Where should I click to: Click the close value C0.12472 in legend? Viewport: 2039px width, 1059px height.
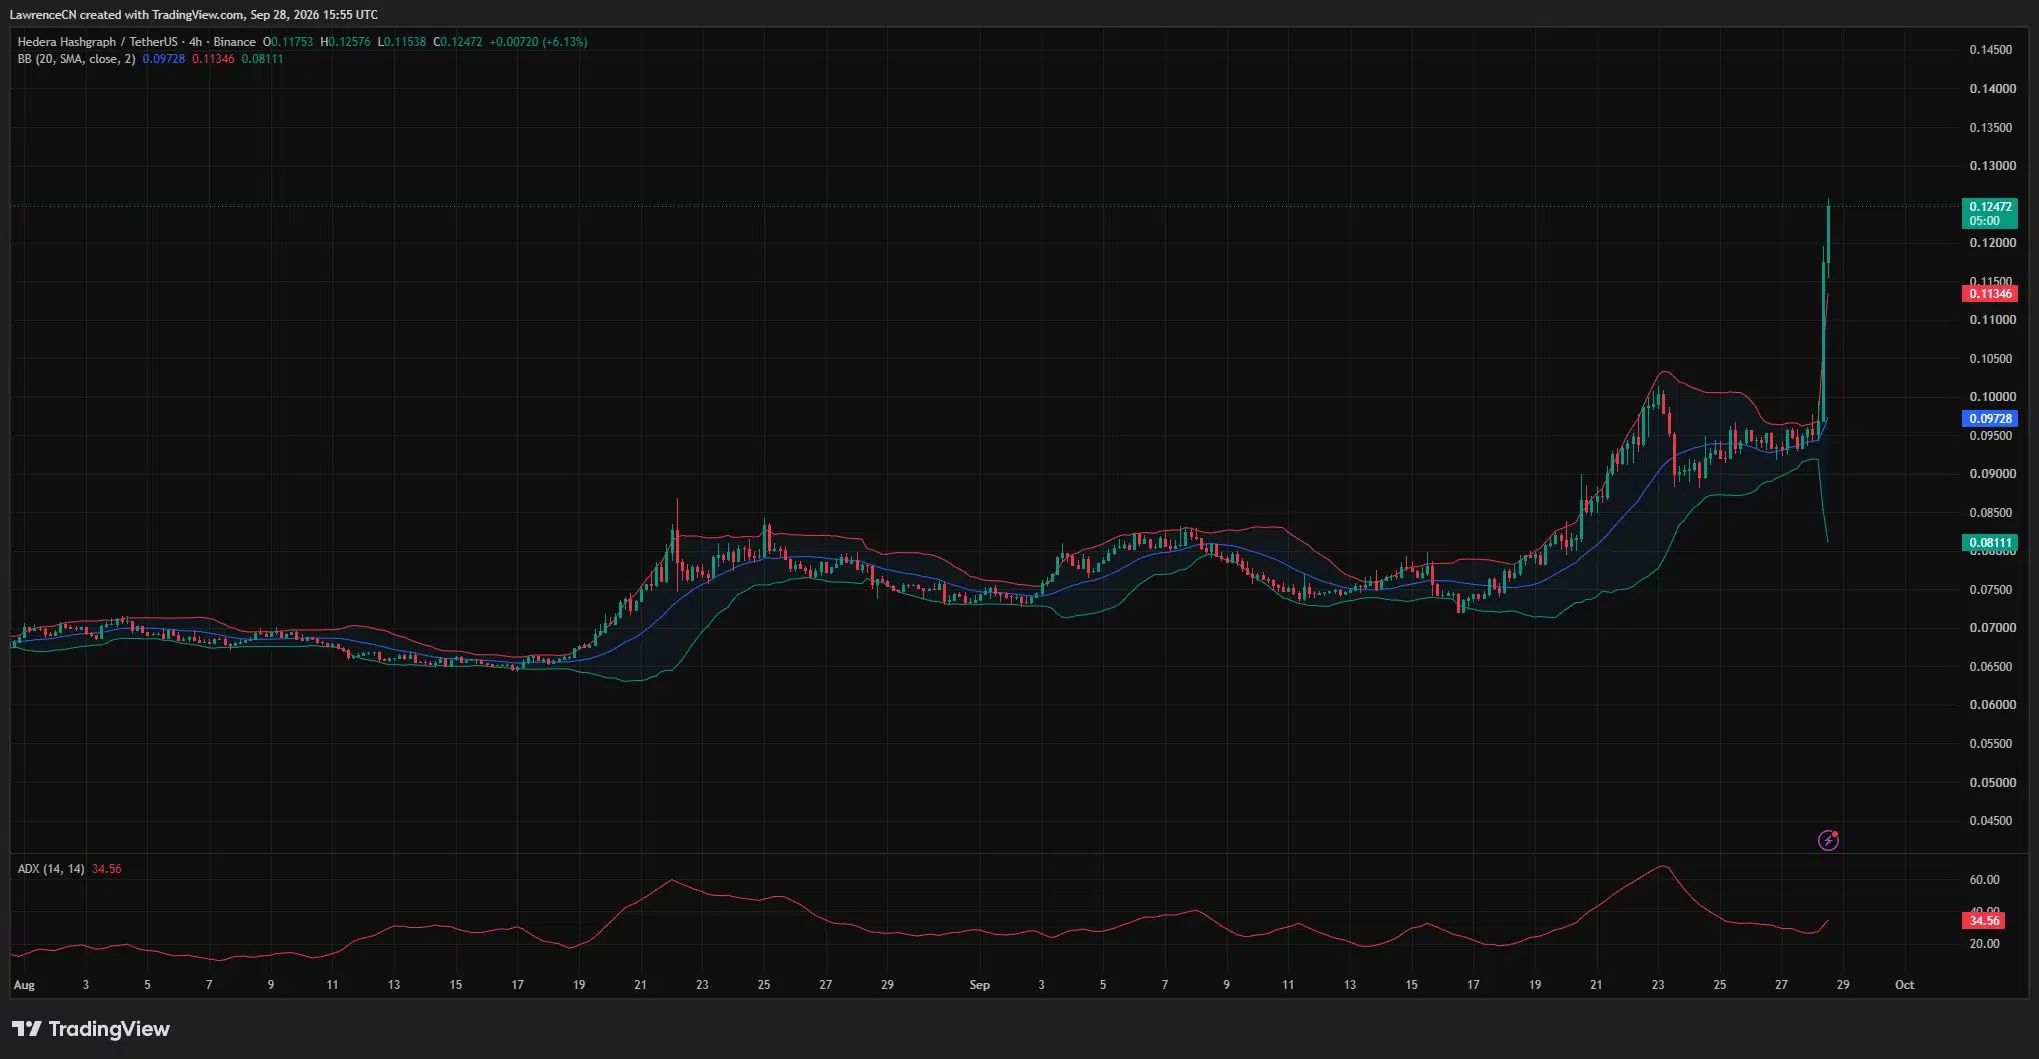[458, 42]
